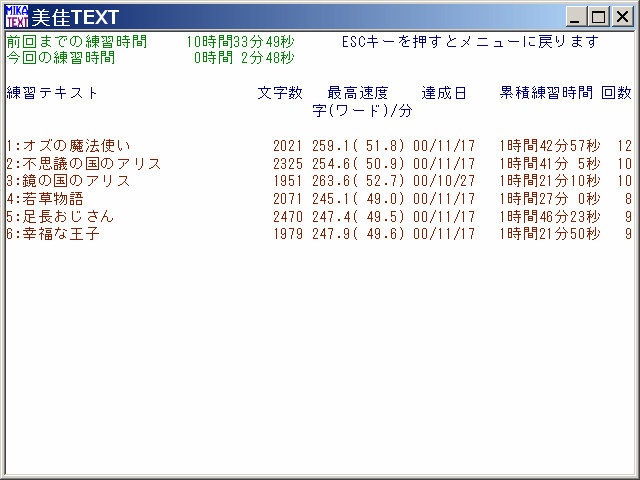The height and width of the screenshot is (480, 640).
Task: Click the 前回までの練習時間 label
Action: tap(76, 42)
